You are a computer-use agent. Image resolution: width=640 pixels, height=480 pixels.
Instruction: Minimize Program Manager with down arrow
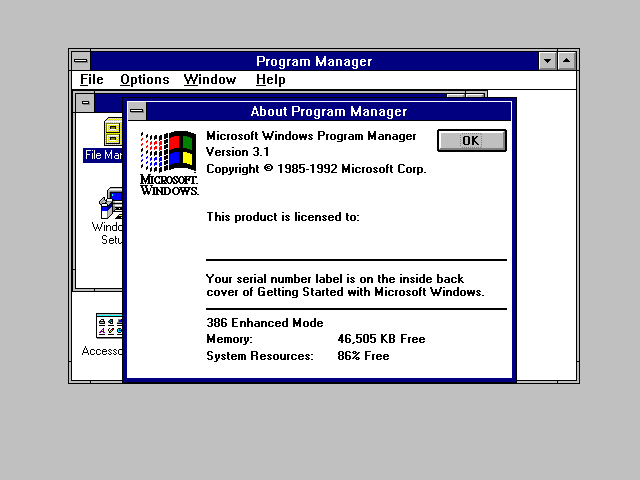point(547,61)
